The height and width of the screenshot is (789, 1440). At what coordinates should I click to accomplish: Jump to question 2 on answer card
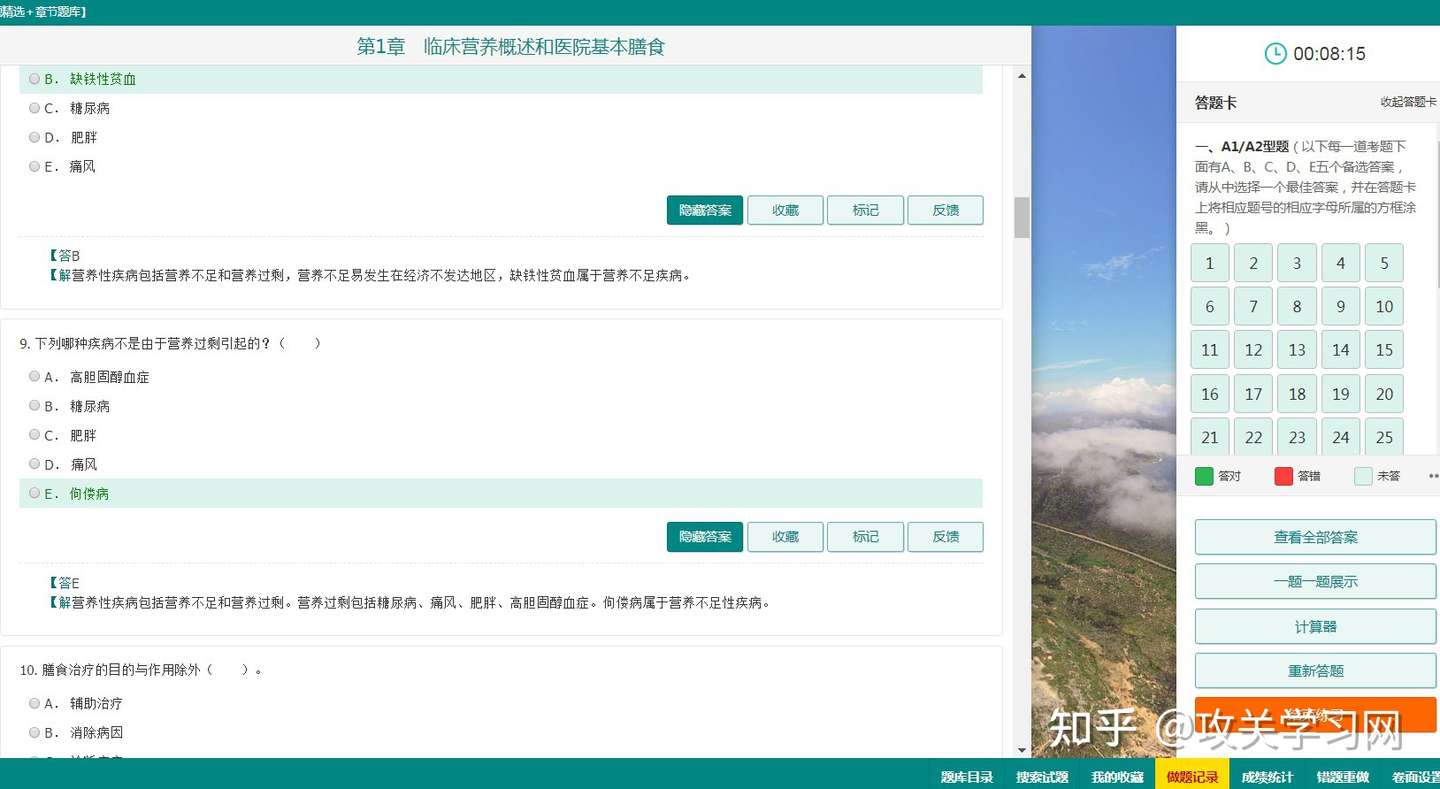[x=1253, y=263]
